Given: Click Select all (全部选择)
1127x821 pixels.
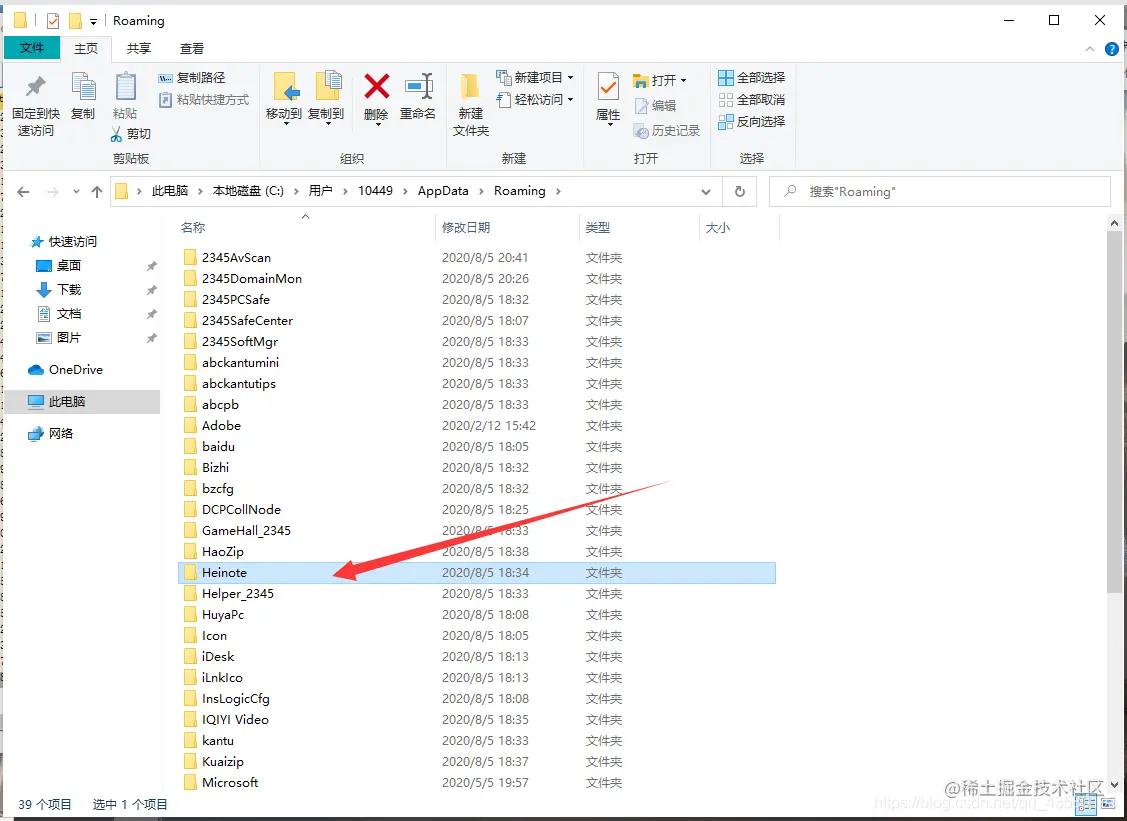Looking at the screenshot, I should [x=752, y=78].
